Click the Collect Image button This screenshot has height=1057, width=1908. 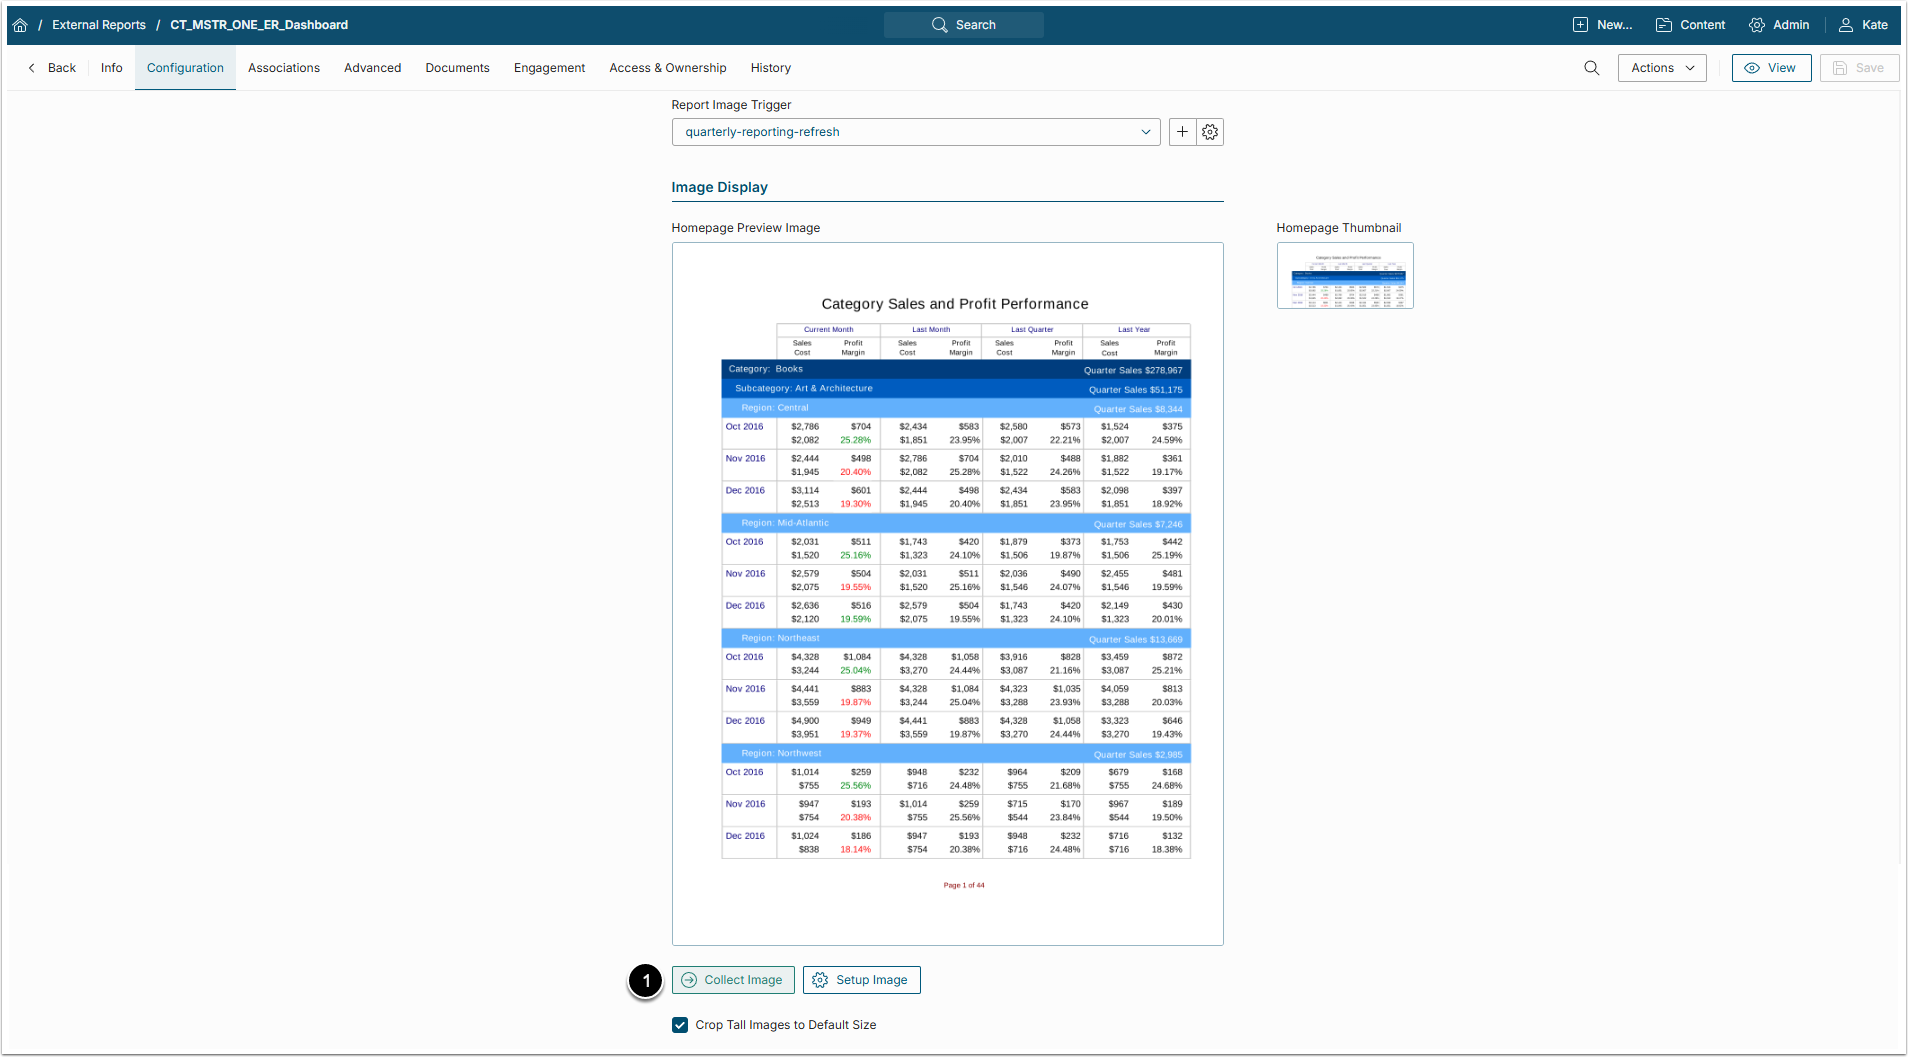click(x=733, y=980)
